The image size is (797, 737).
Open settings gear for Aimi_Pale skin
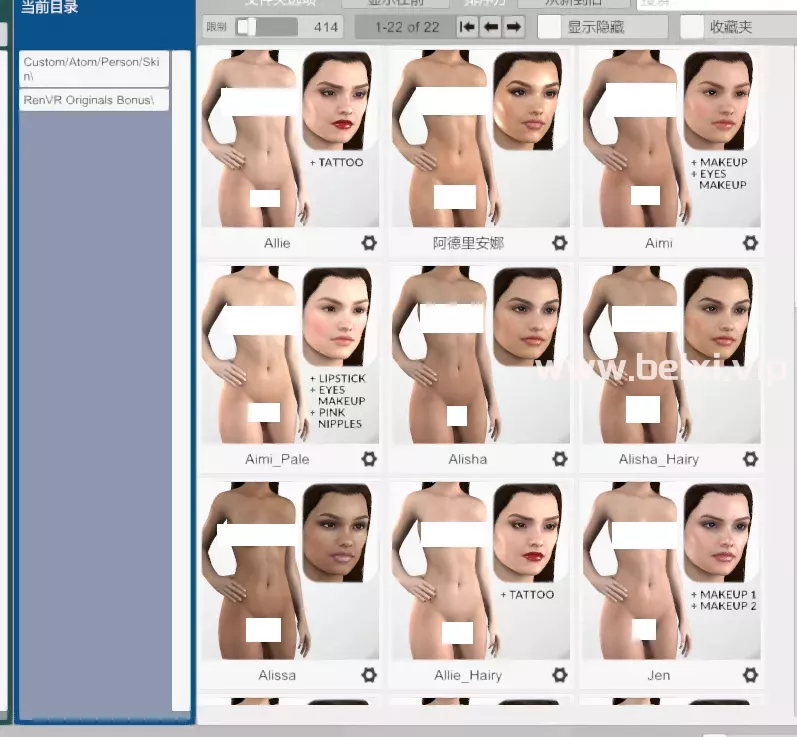coord(369,459)
